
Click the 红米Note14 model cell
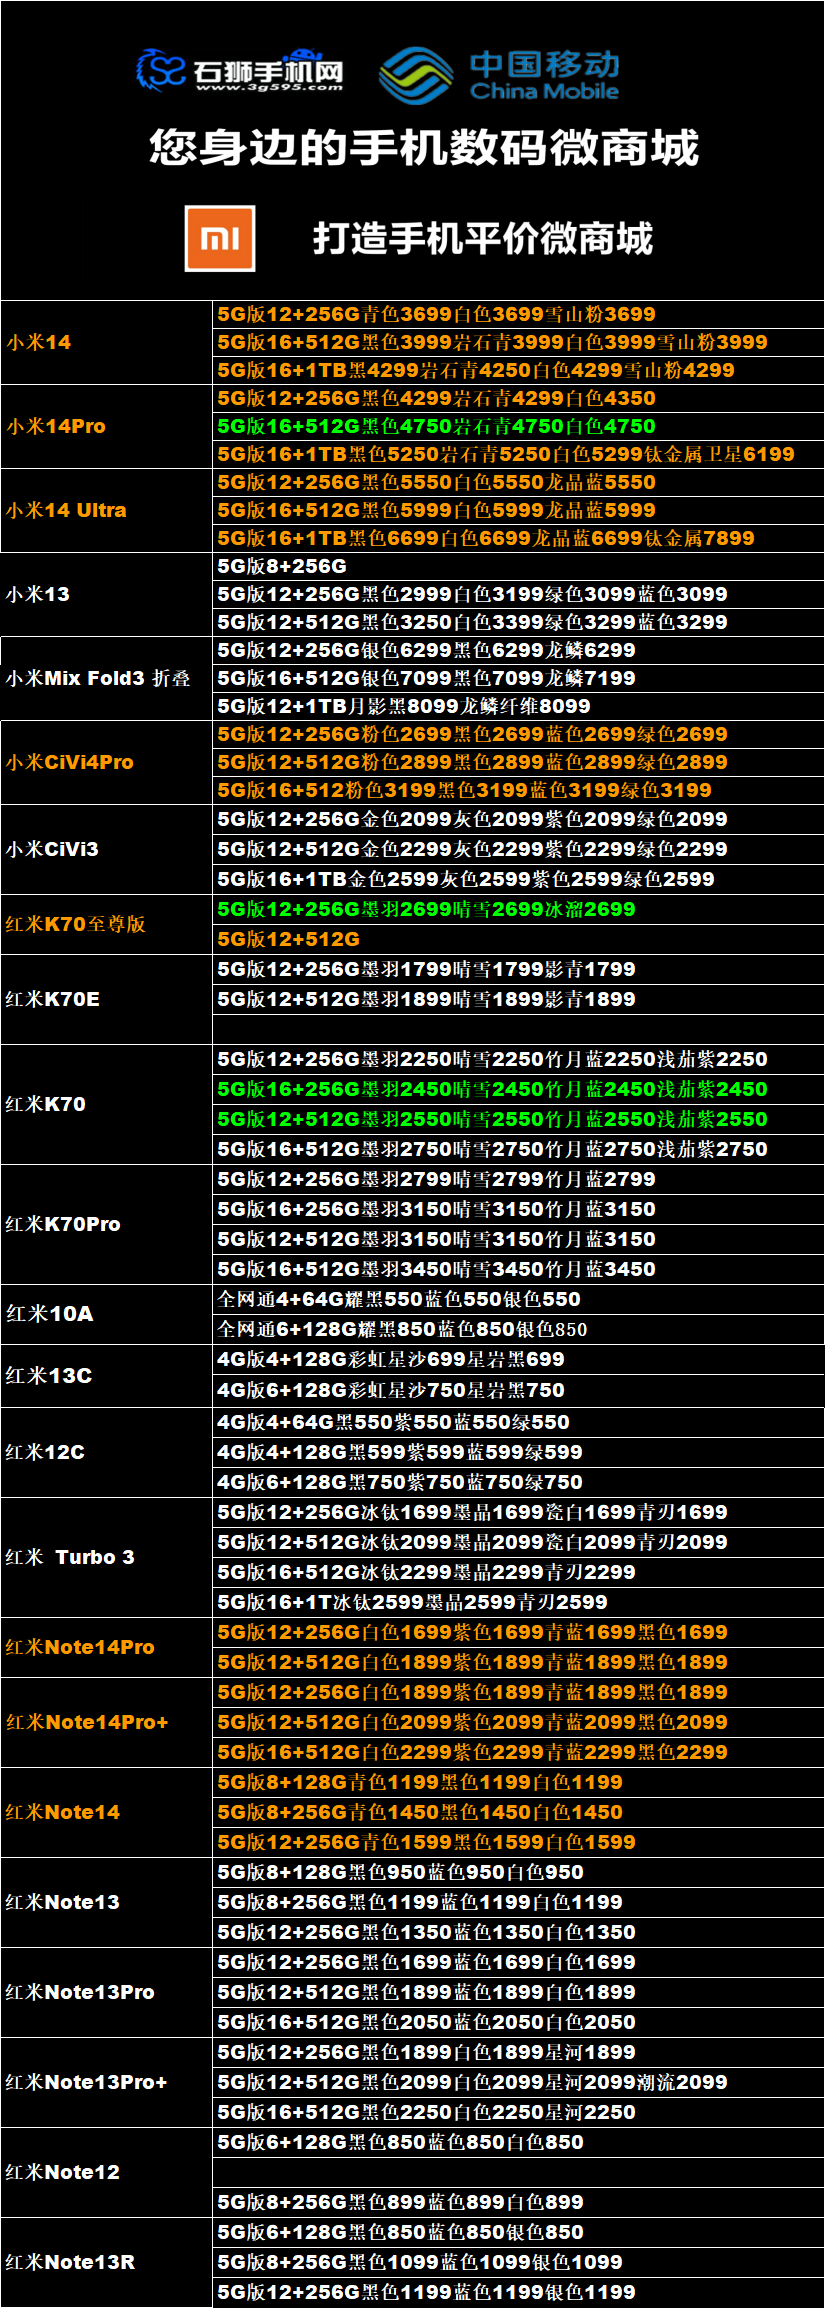coord(107,1812)
